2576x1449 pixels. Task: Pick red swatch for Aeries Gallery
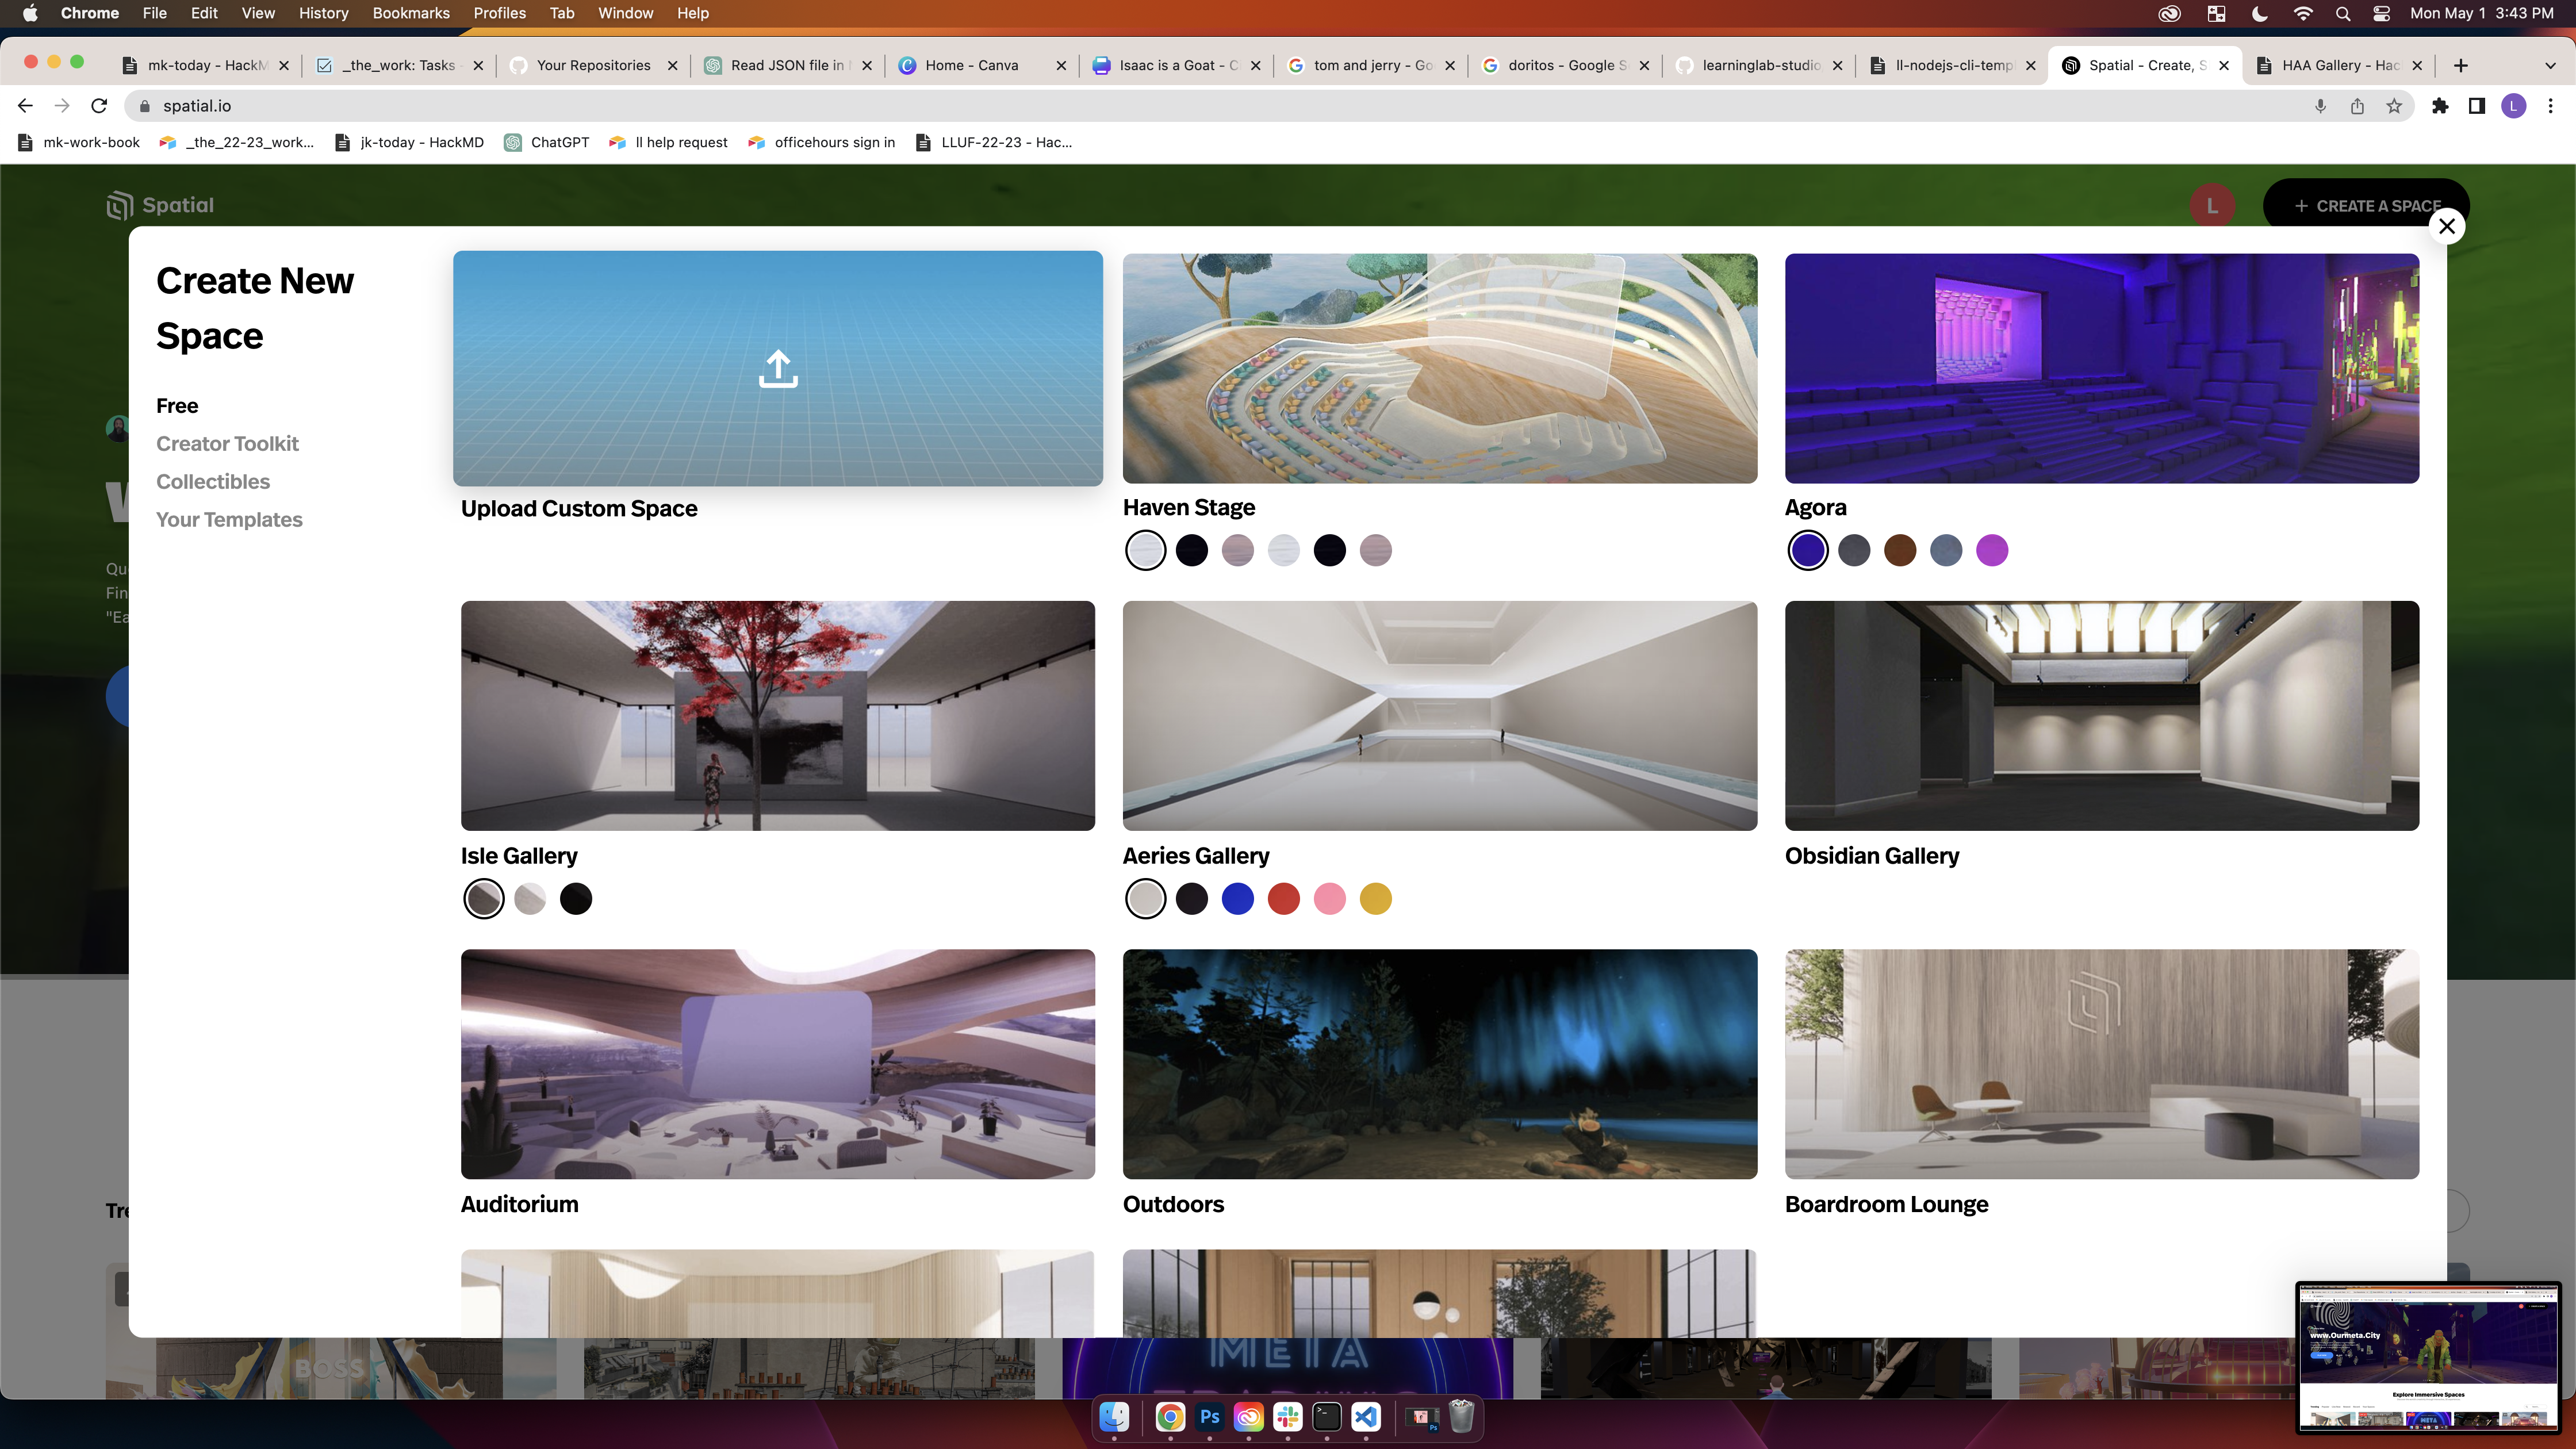pos(1283,899)
